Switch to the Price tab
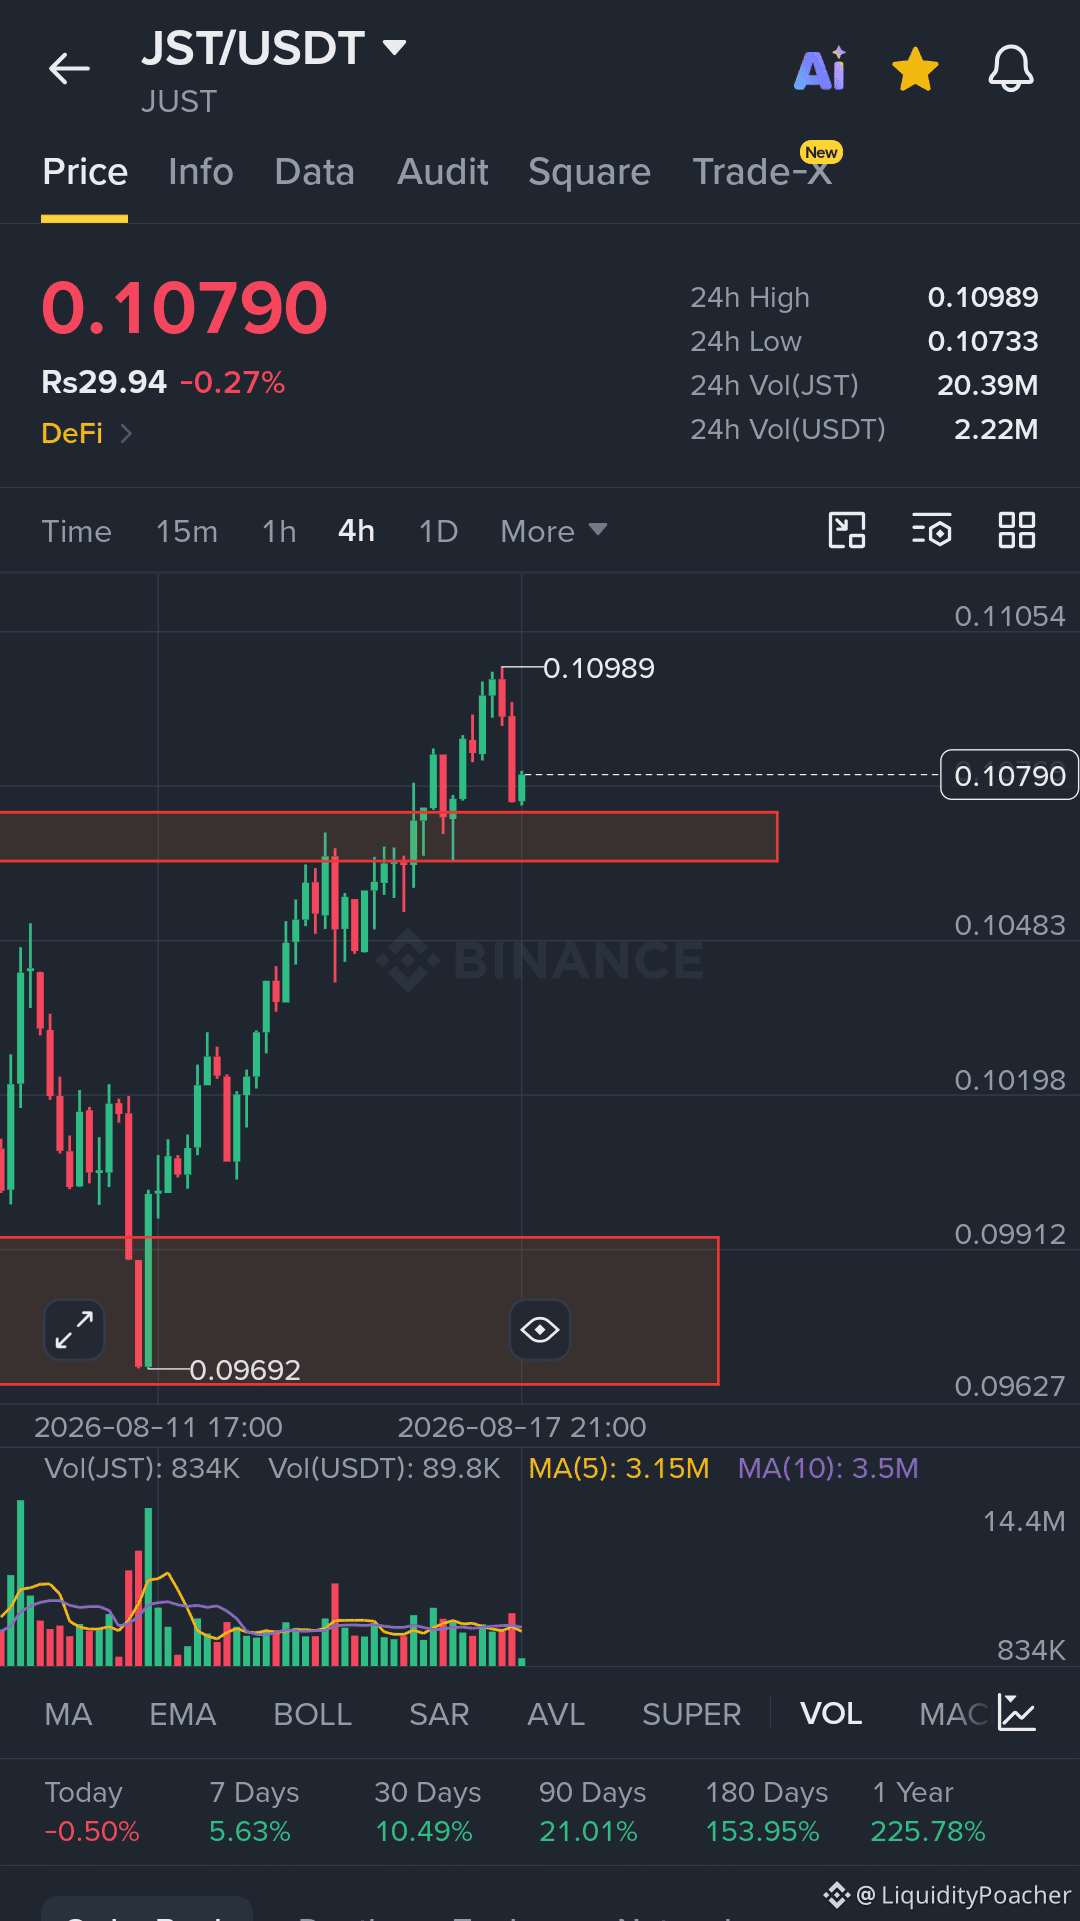Image resolution: width=1080 pixels, height=1921 pixels. (x=85, y=172)
